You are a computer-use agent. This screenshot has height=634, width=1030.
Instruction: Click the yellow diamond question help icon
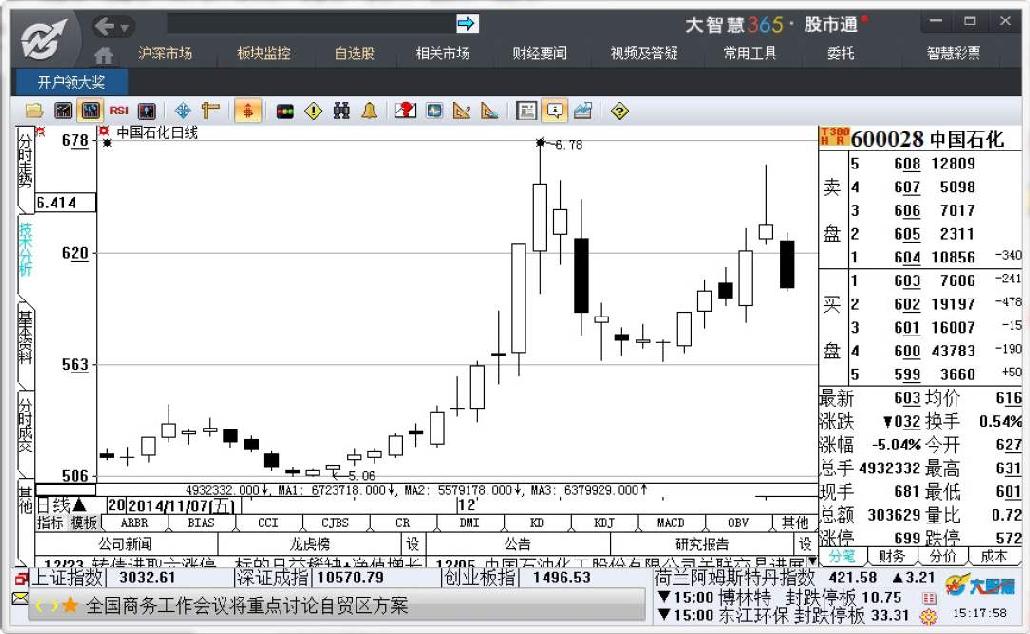[619, 111]
